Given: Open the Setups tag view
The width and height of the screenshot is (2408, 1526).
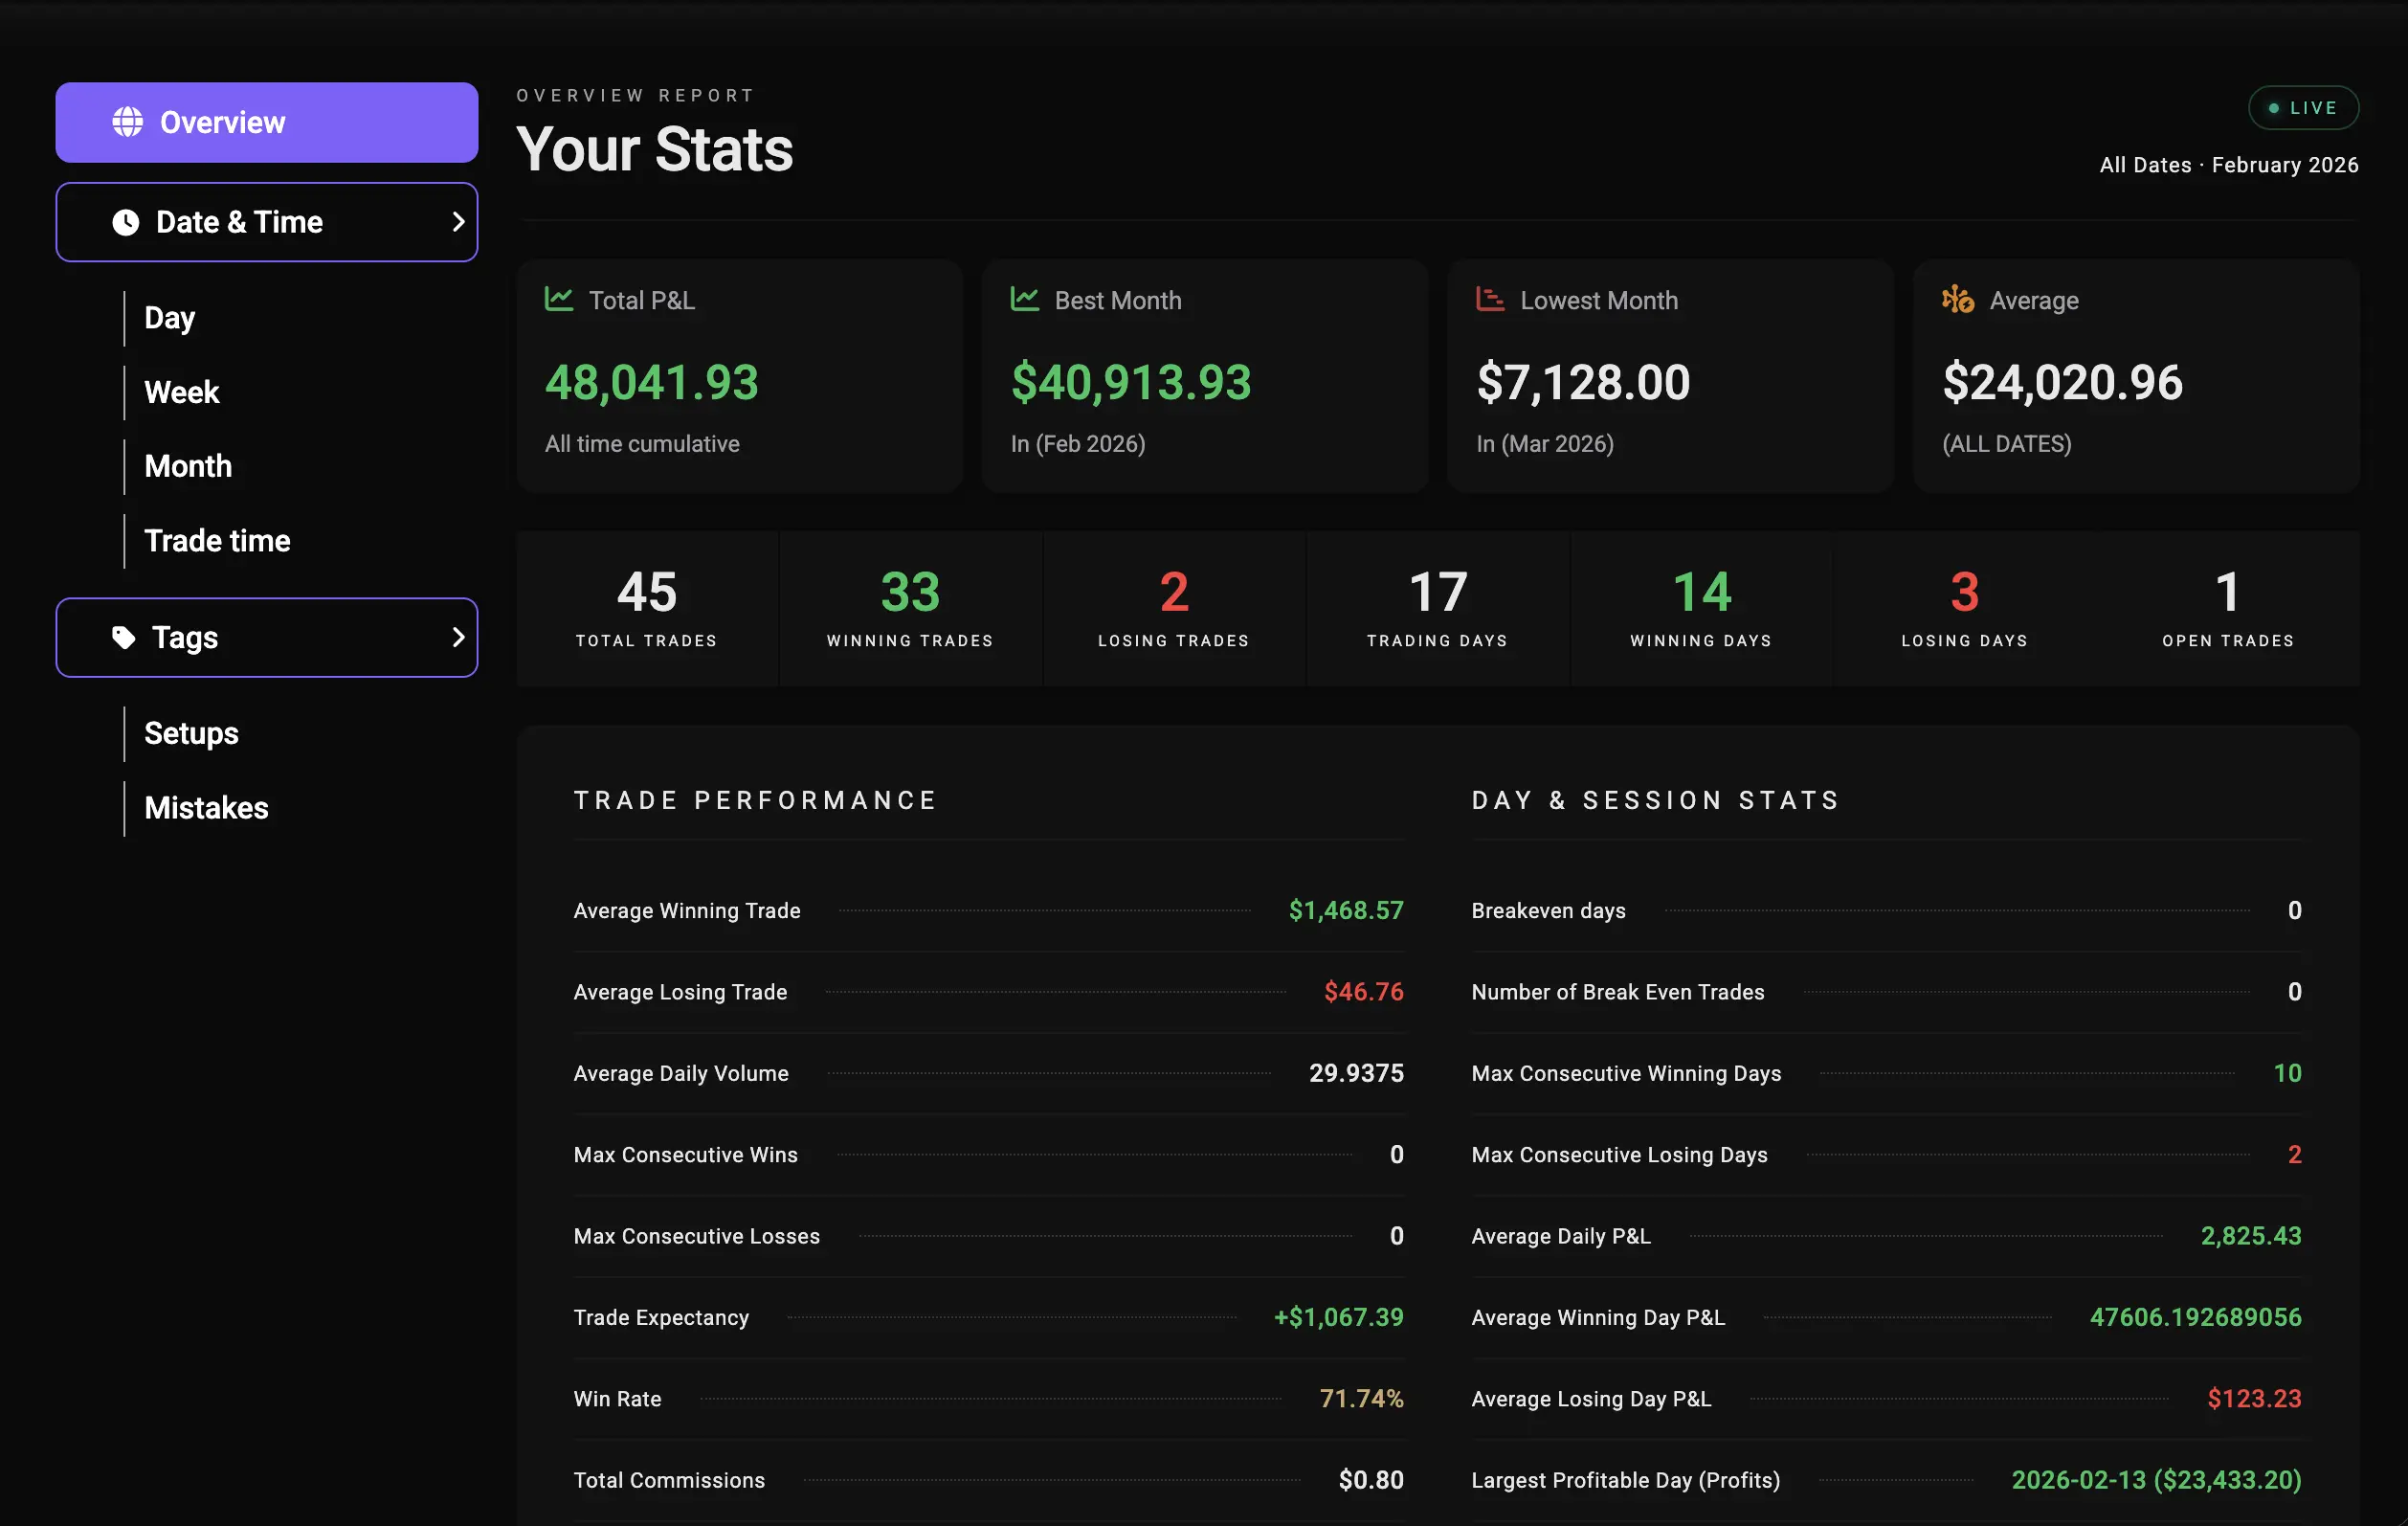Looking at the screenshot, I should (x=191, y=733).
